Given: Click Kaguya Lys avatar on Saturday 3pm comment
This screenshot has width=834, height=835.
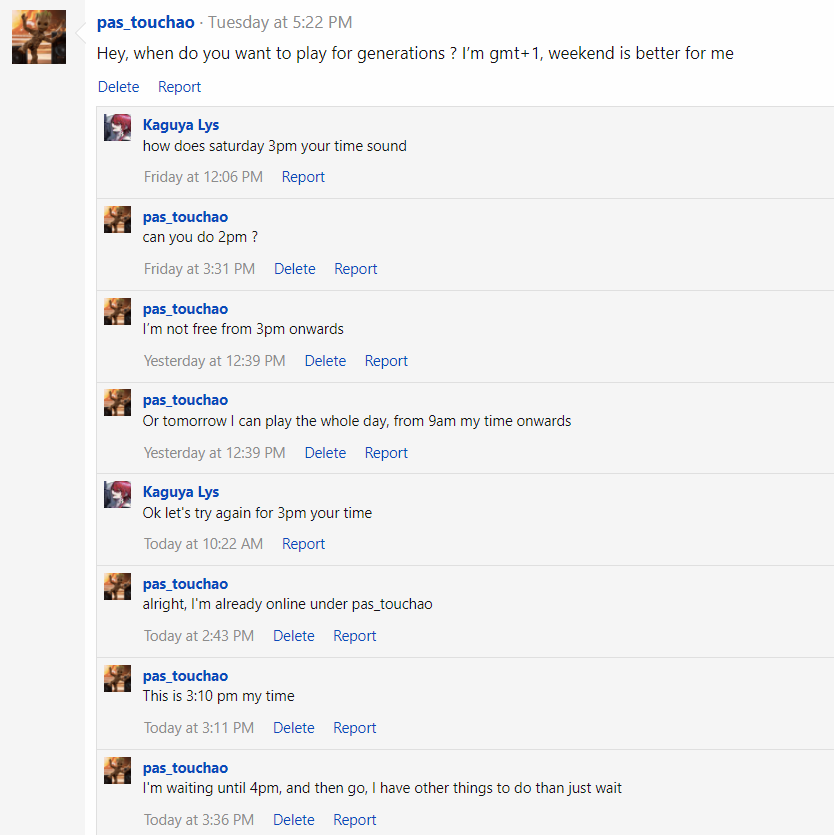Looking at the screenshot, I should coord(118,128).
